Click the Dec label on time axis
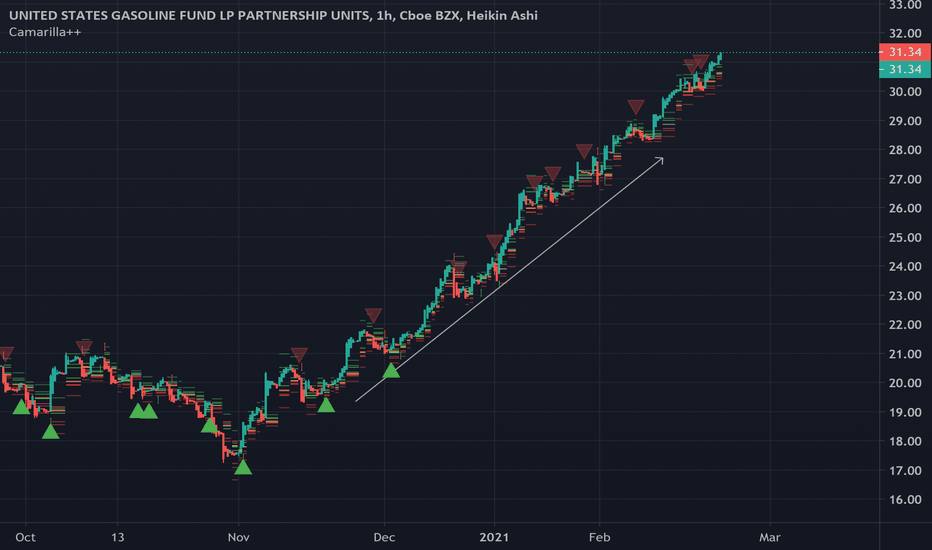The image size is (932, 550). tap(384, 537)
